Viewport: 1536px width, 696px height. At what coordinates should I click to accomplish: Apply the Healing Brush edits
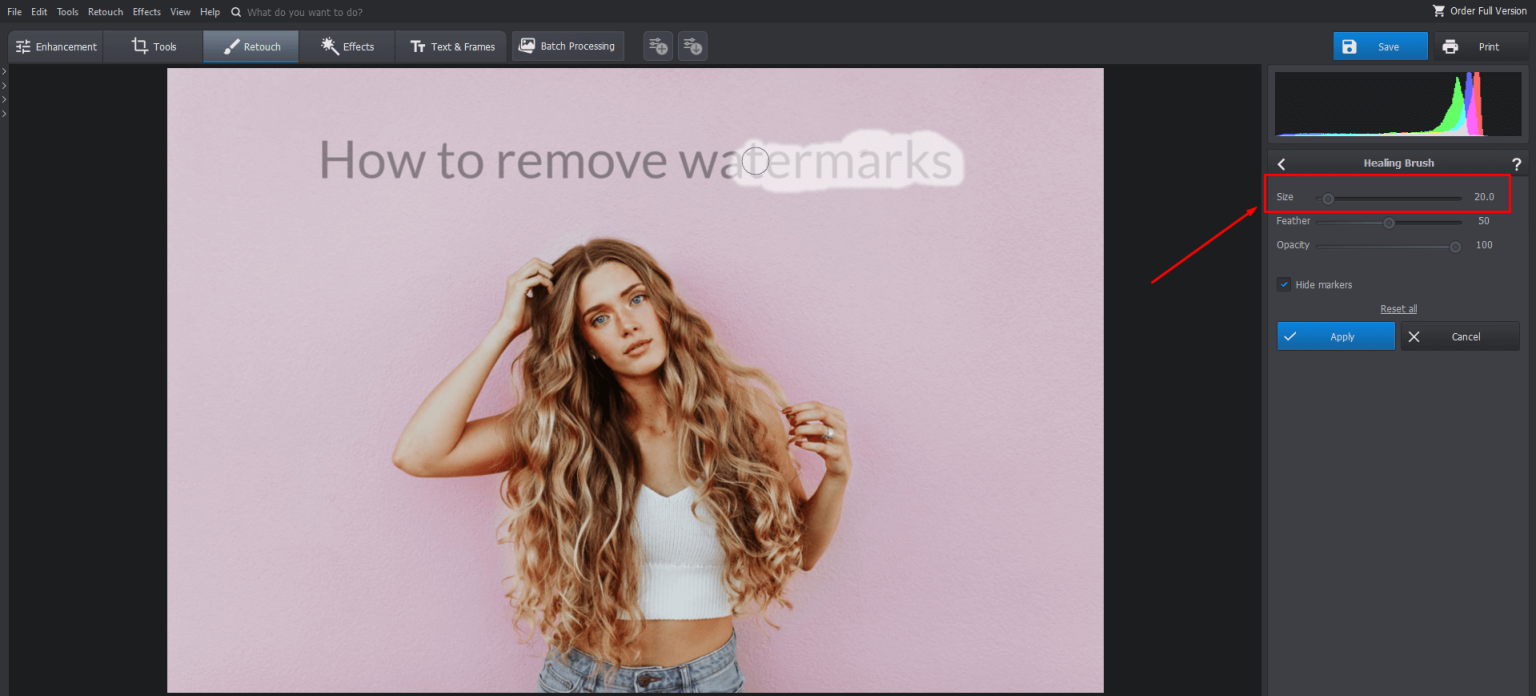(x=1335, y=336)
